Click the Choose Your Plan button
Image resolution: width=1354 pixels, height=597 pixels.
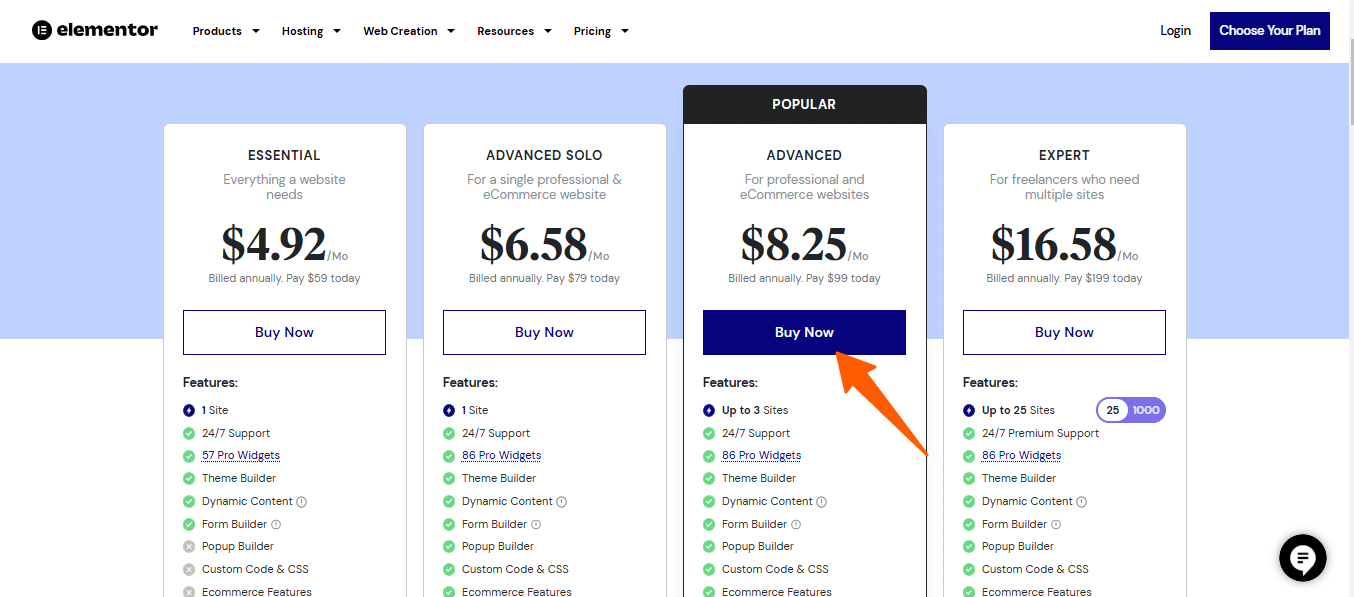tap(1270, 31)
